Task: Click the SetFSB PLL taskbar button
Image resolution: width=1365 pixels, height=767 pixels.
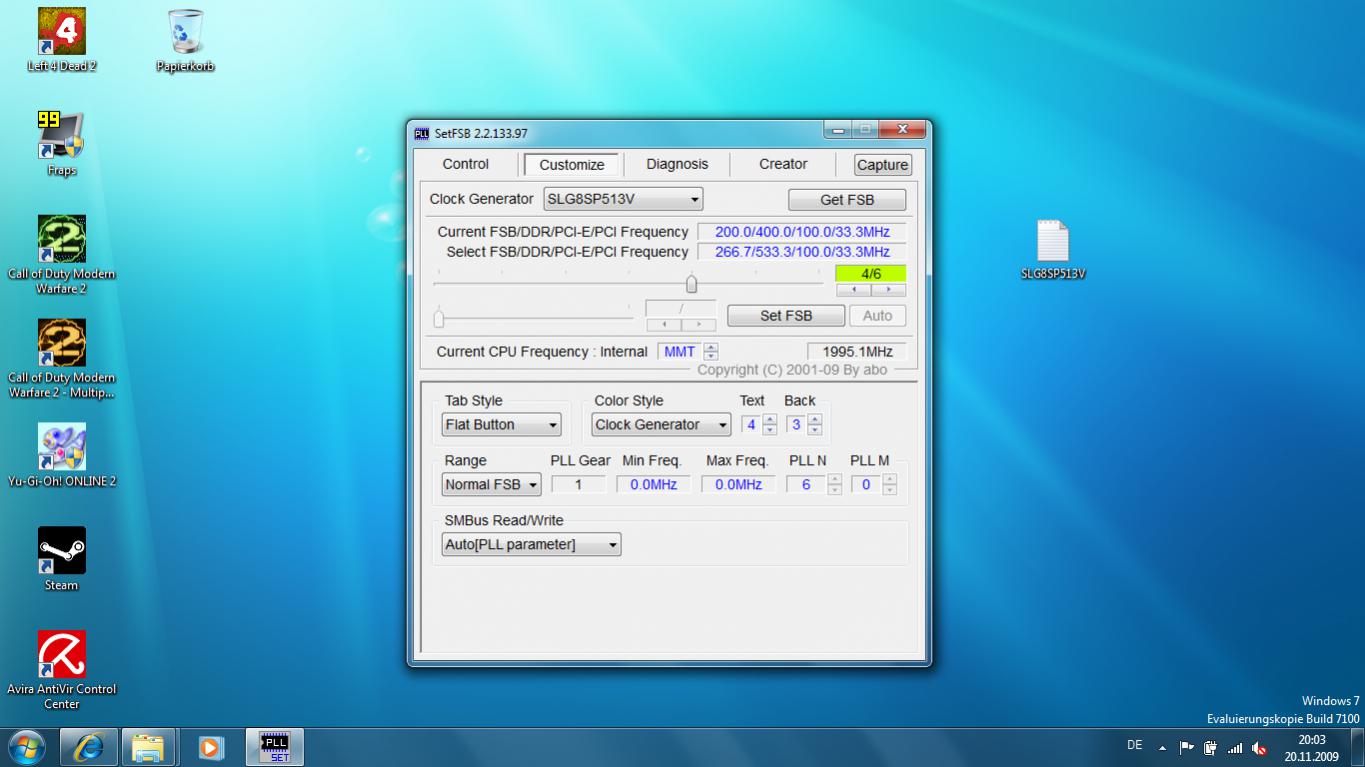Action: (274, 747)
